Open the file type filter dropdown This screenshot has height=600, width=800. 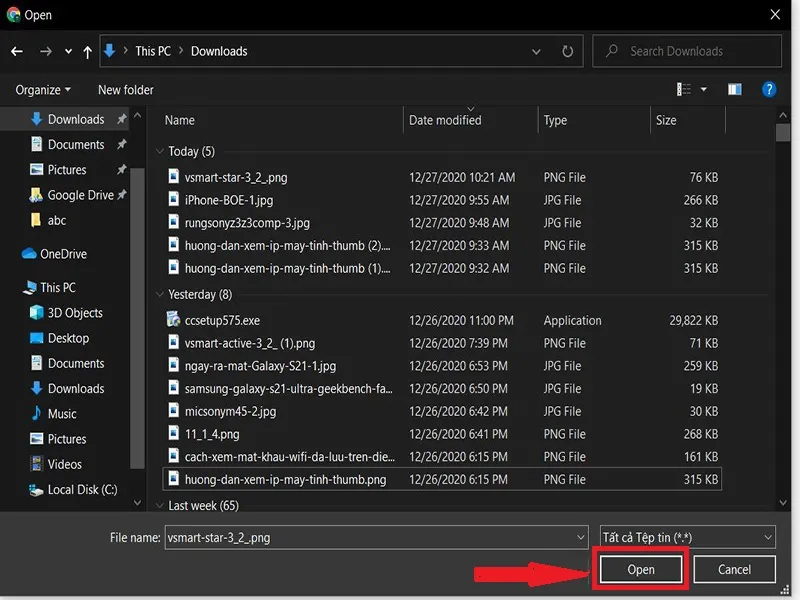click(x=687, y=537)
